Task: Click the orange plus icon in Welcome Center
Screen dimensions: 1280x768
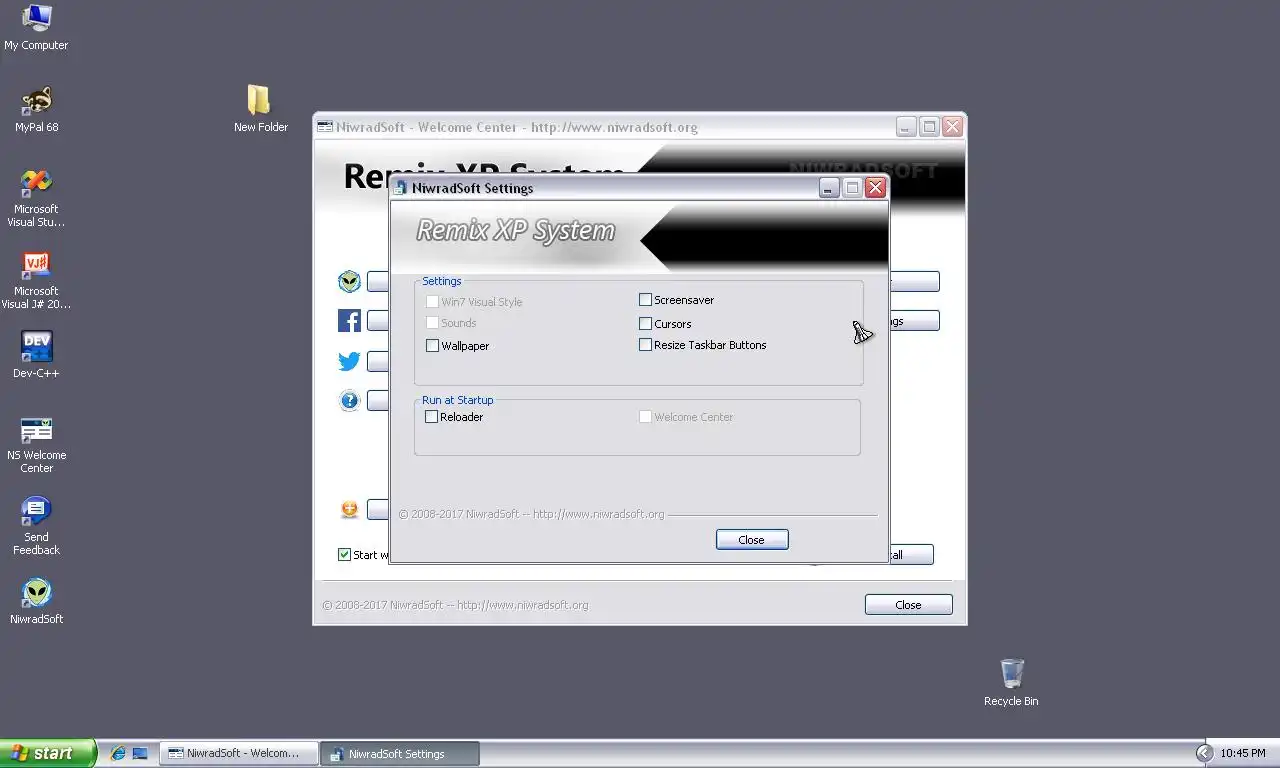Action: [x=349, y=510]
